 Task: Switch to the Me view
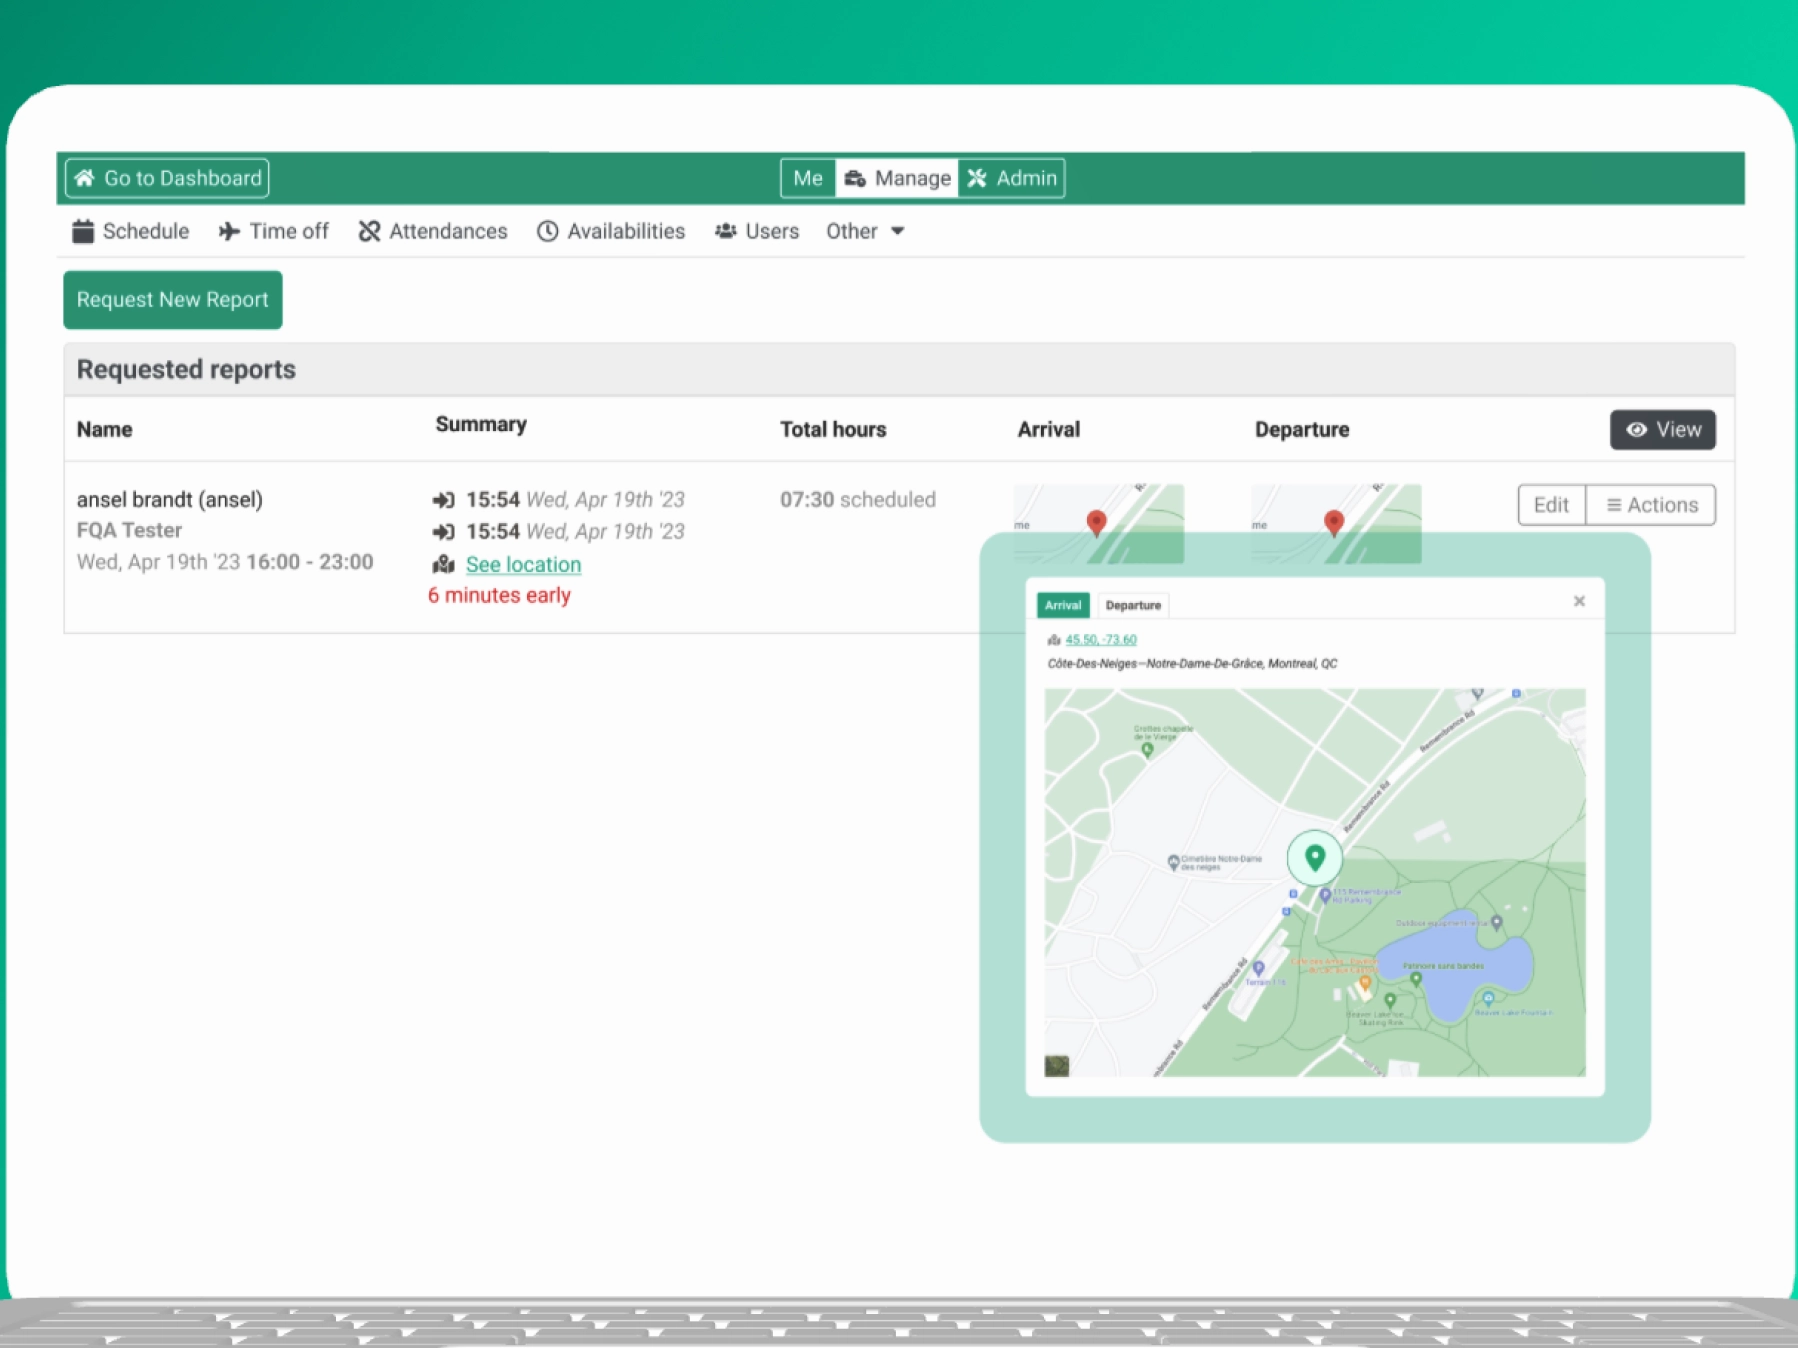807,178
